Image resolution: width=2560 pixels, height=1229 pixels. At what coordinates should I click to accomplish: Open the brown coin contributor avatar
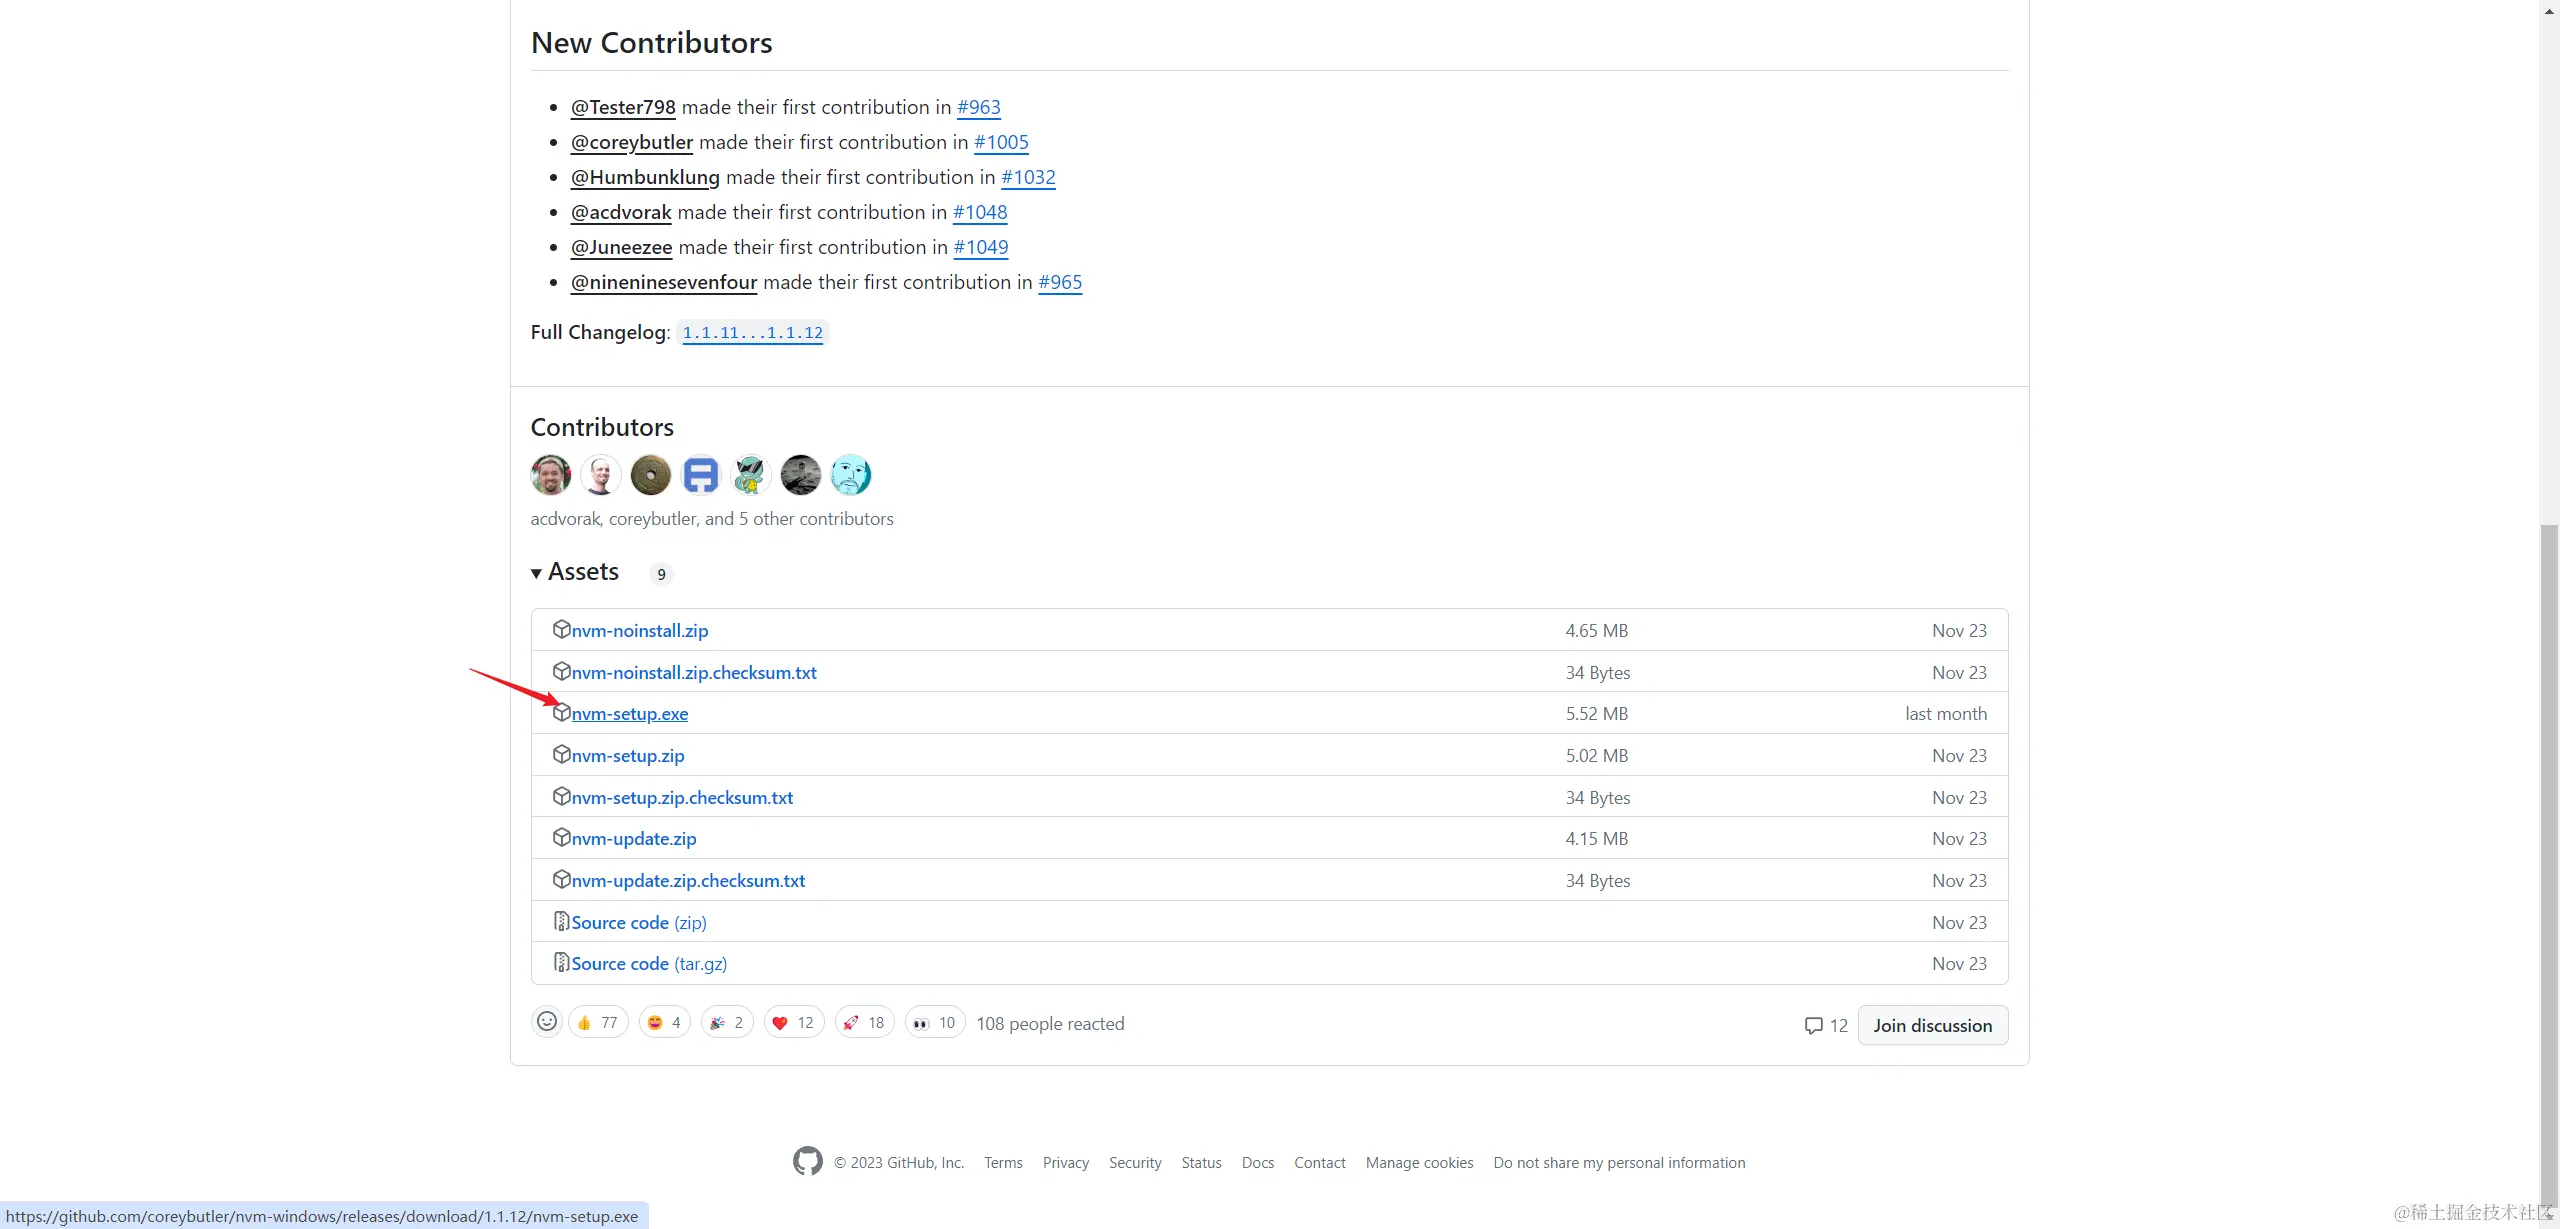pyautogui.click(x=651, y=475)
